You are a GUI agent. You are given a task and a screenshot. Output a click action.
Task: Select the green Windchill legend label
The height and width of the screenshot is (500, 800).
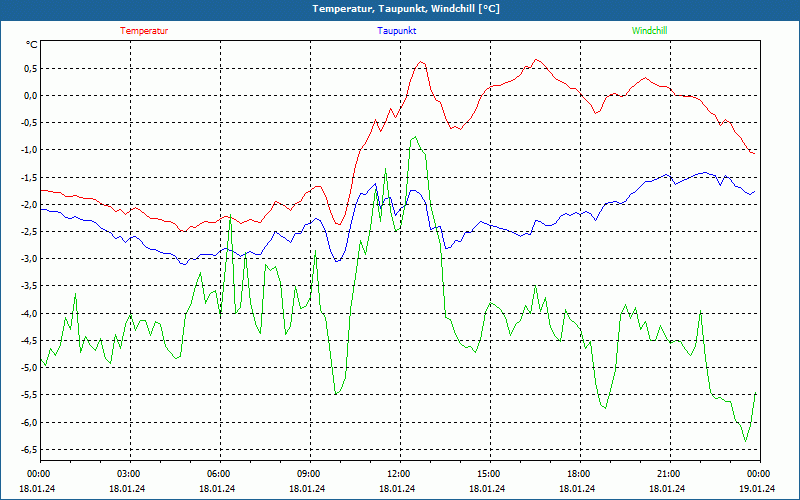(649, 31)
